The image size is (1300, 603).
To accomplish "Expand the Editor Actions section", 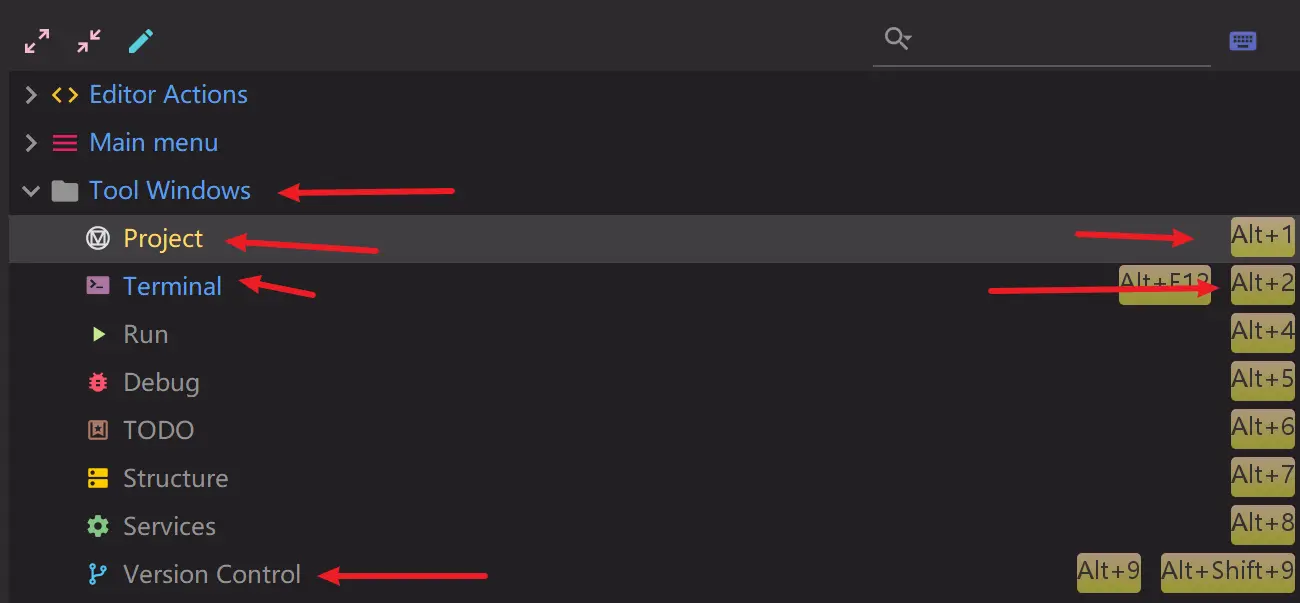I will 30,94.
